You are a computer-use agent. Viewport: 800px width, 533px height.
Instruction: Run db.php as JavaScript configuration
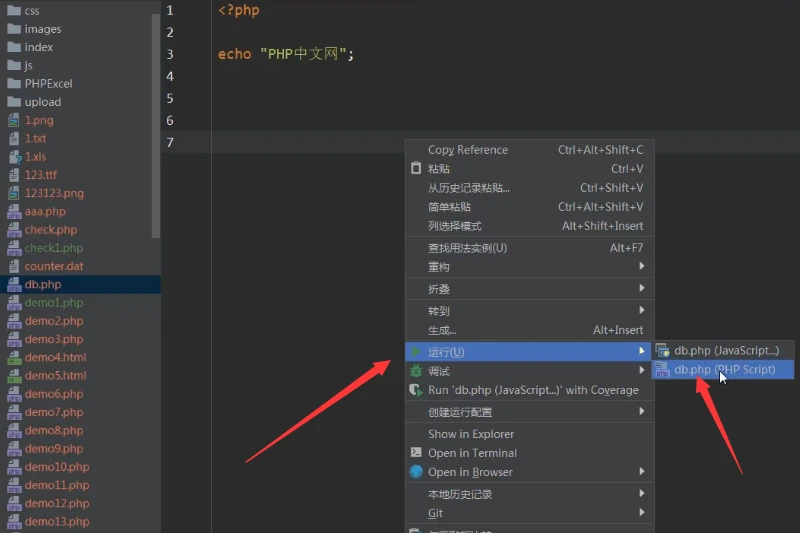coord(723,350)
